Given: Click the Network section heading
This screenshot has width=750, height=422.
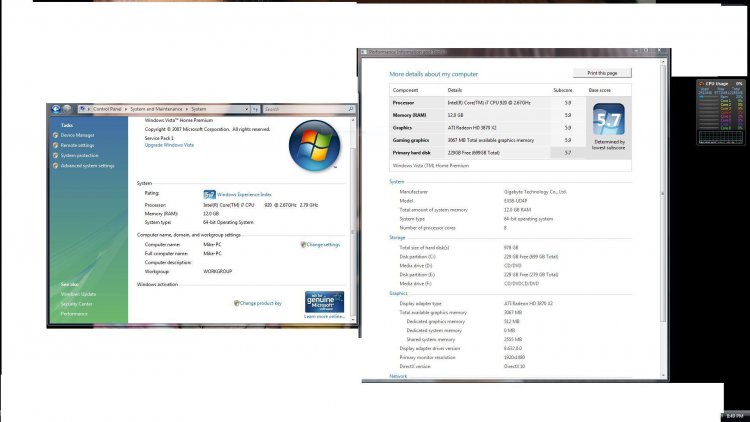Looking at the screenshot, I should [398, 376].
